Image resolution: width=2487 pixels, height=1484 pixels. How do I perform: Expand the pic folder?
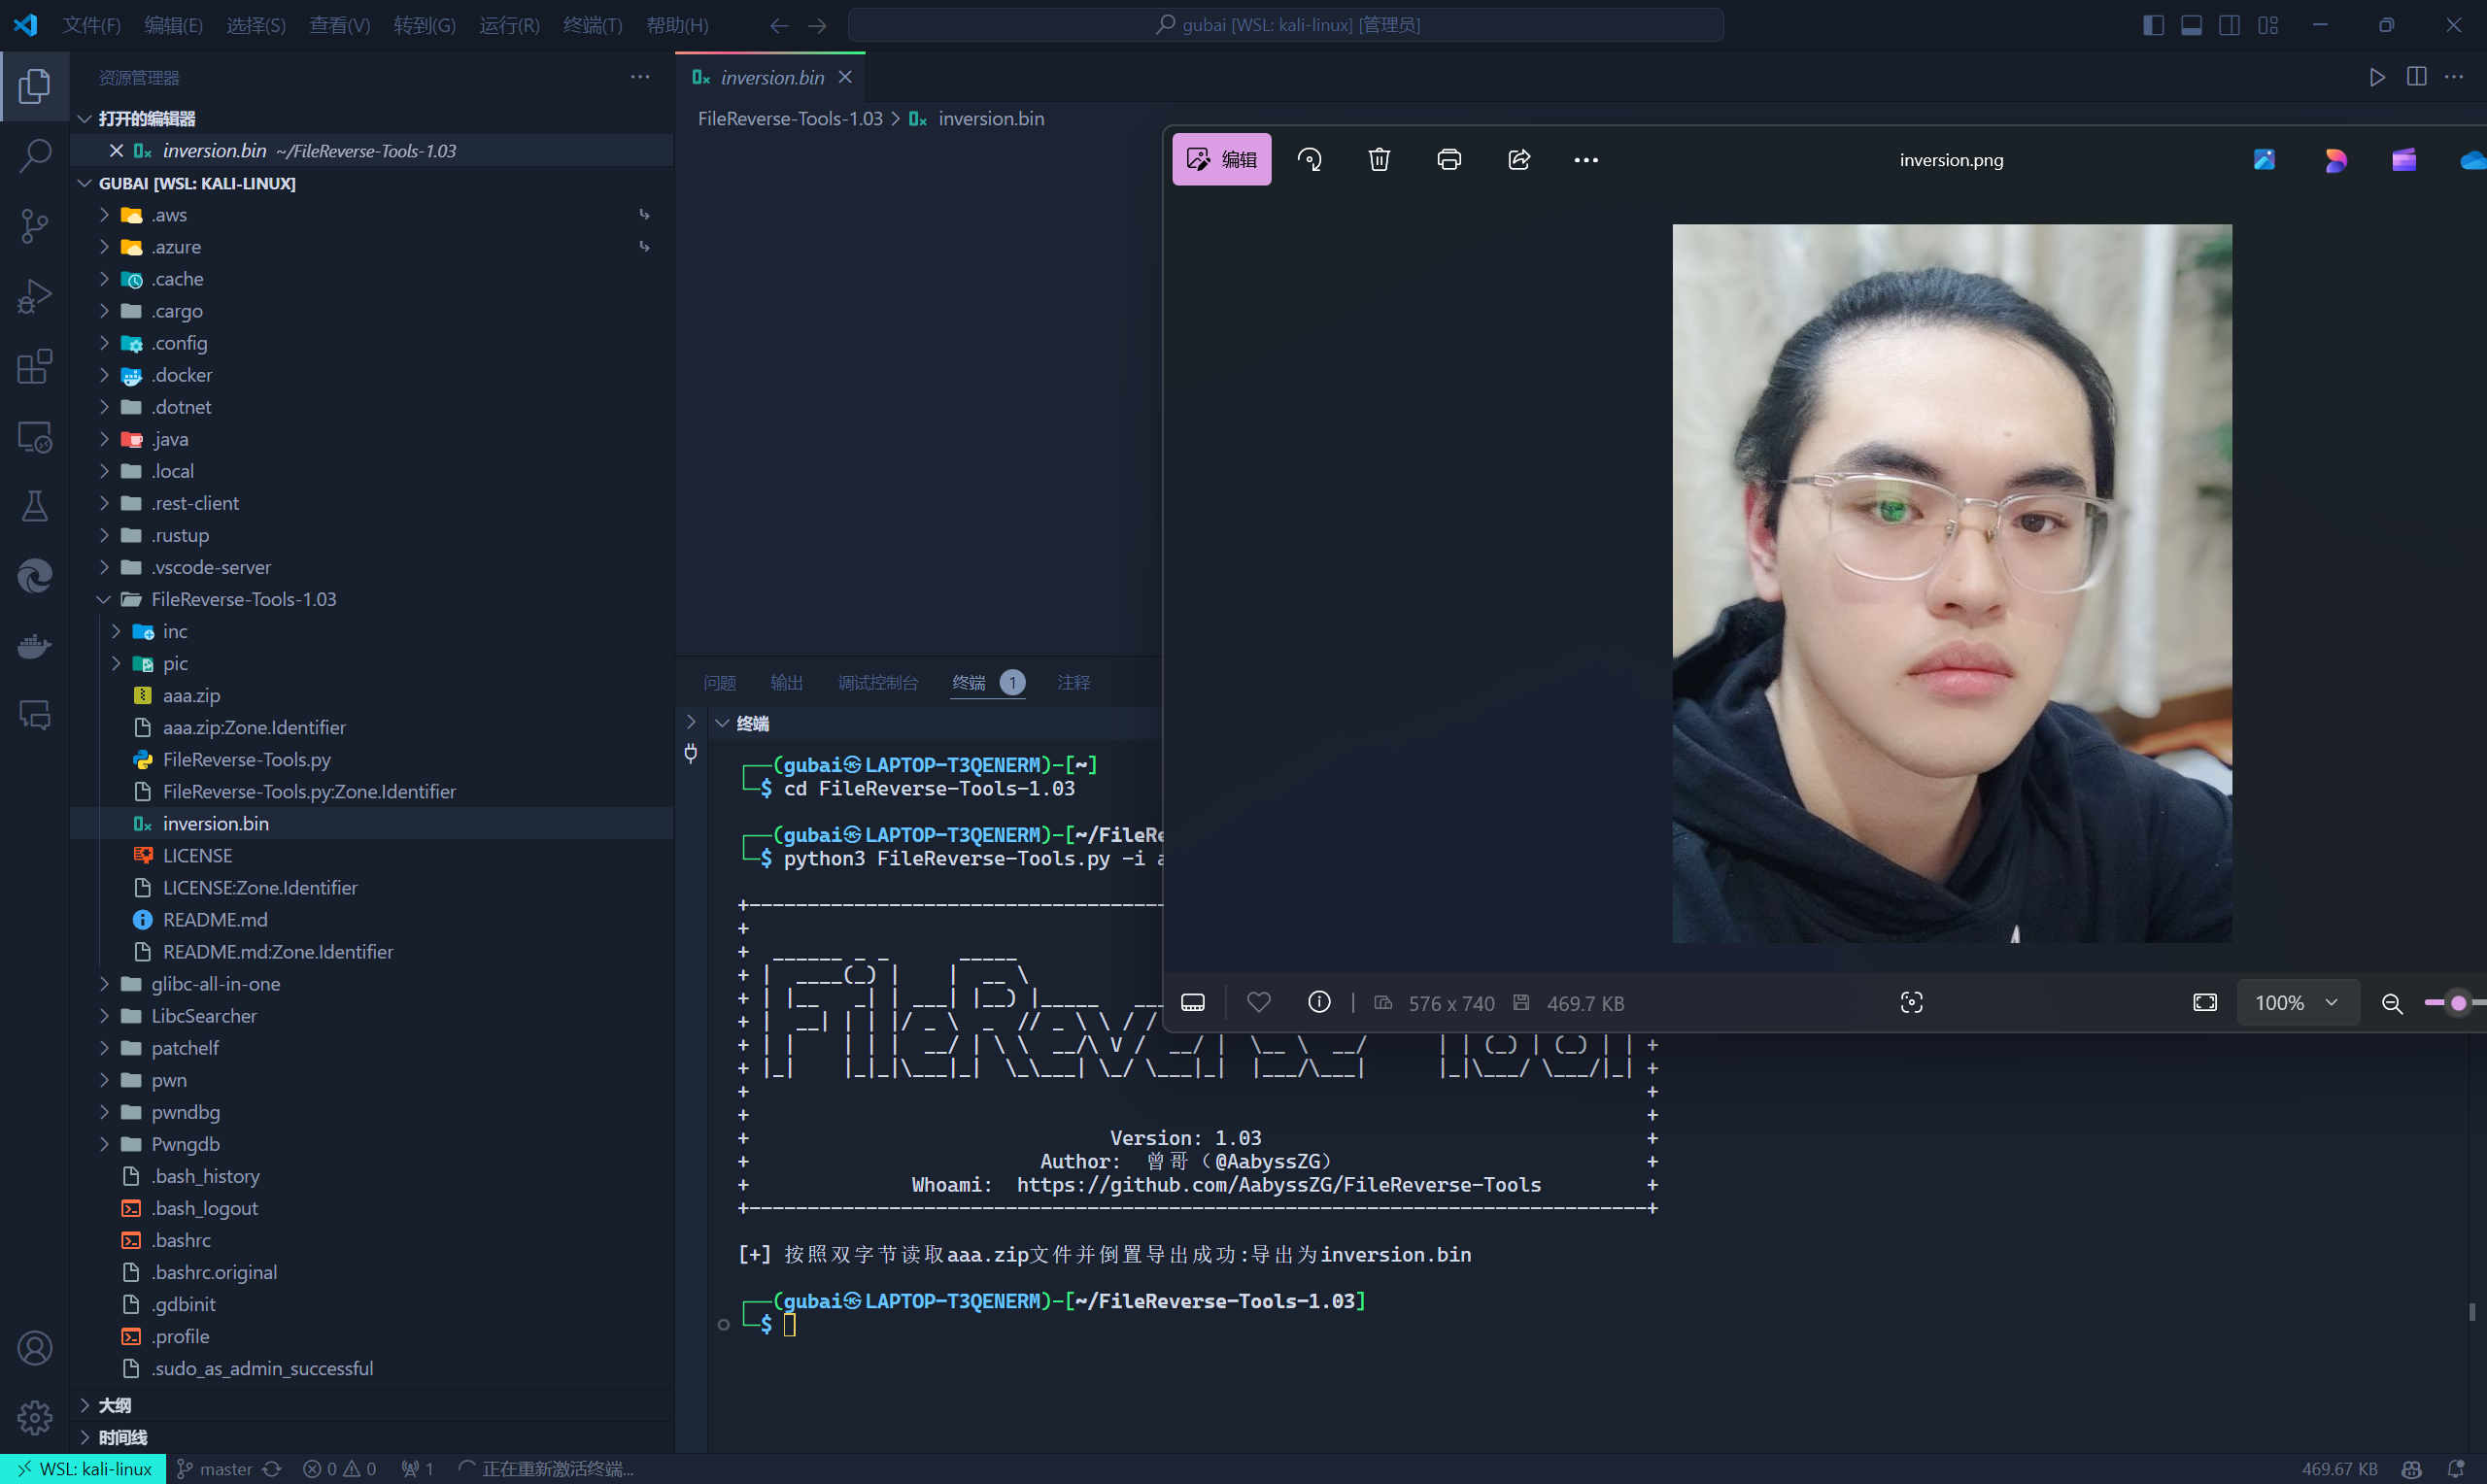point(116,663)
